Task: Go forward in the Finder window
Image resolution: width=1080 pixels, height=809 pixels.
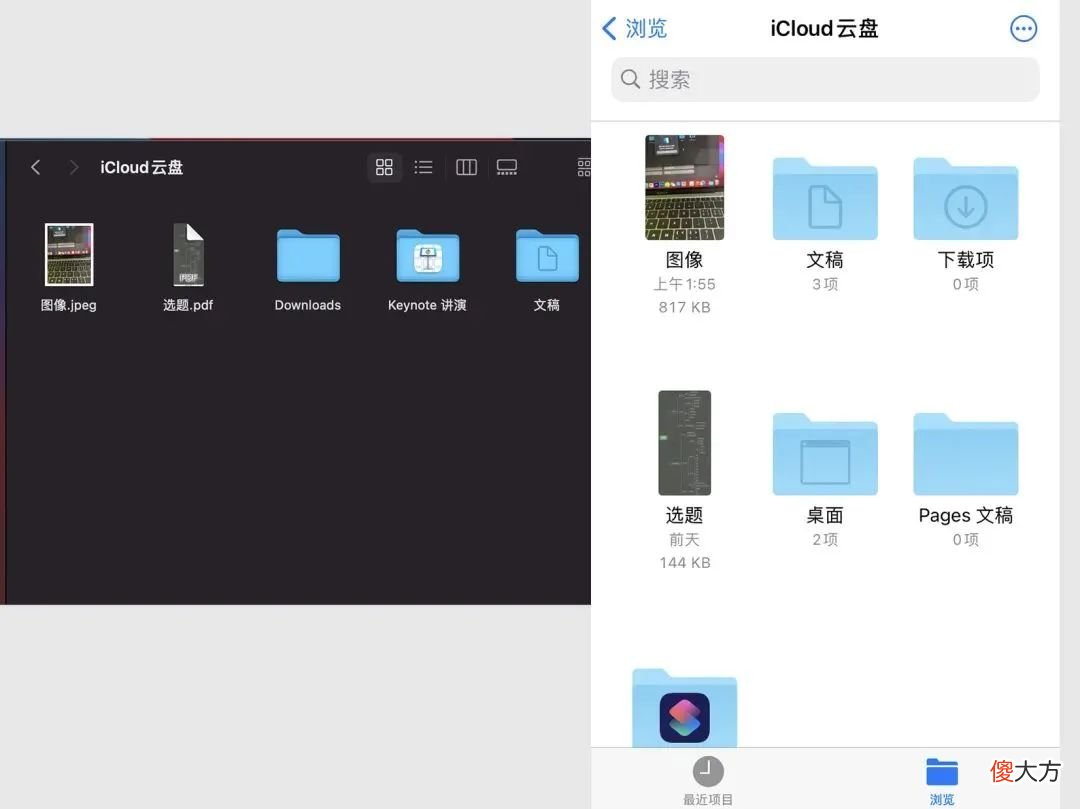Action: pos(73,167)
